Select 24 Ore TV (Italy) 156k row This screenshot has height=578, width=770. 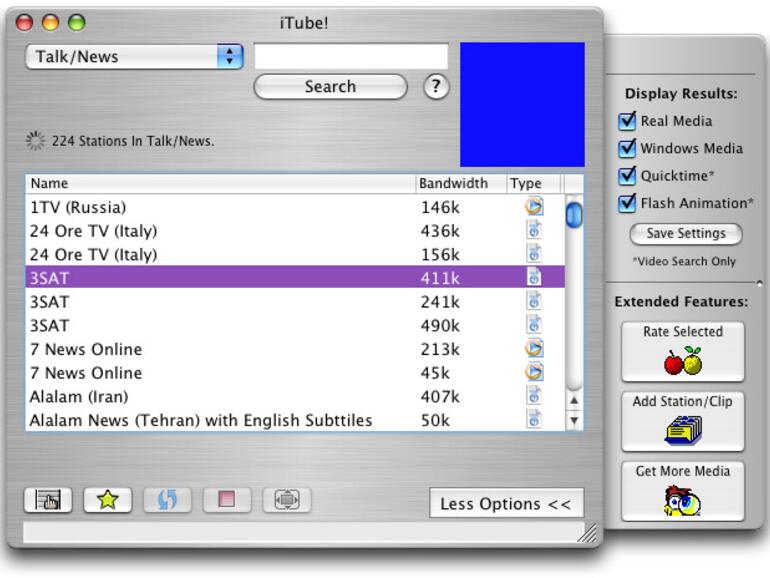295,254
